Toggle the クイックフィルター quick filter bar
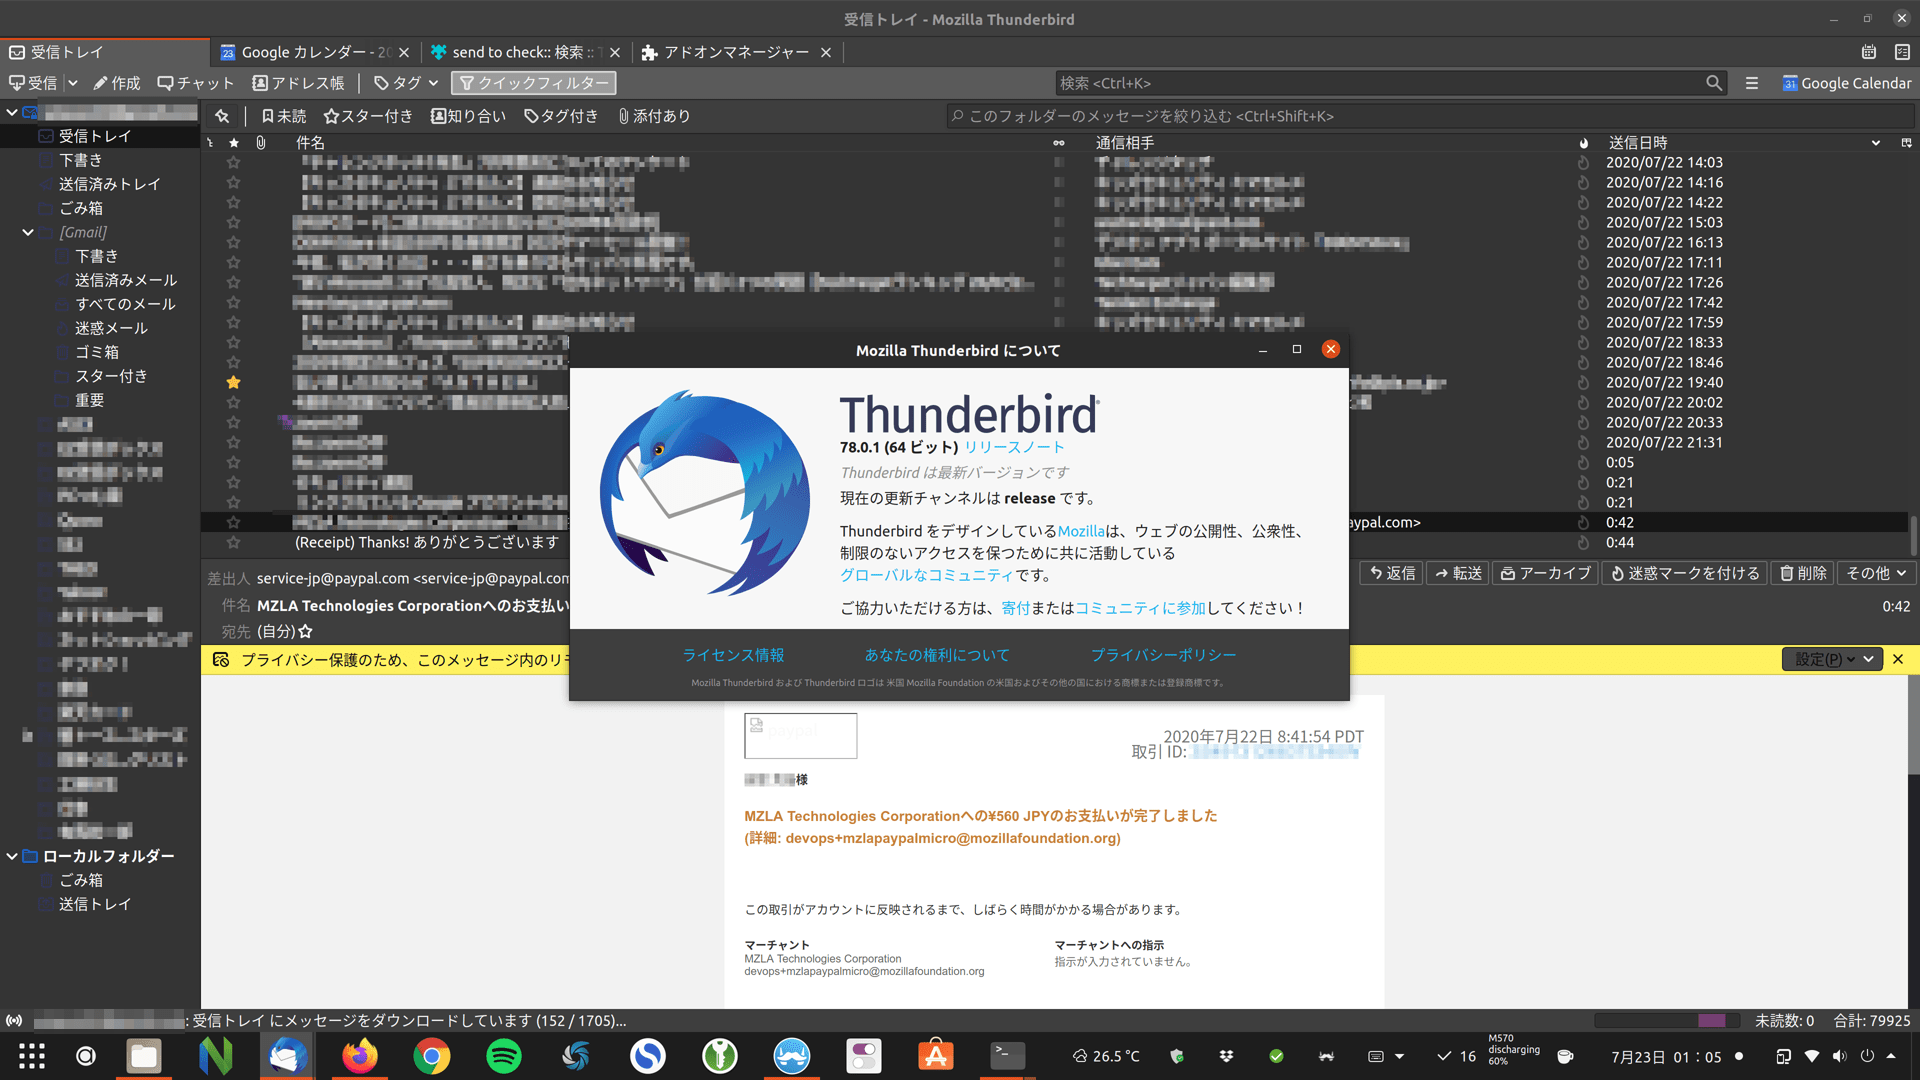This screenshot has height=1080, width=1920. pos(534,83)
